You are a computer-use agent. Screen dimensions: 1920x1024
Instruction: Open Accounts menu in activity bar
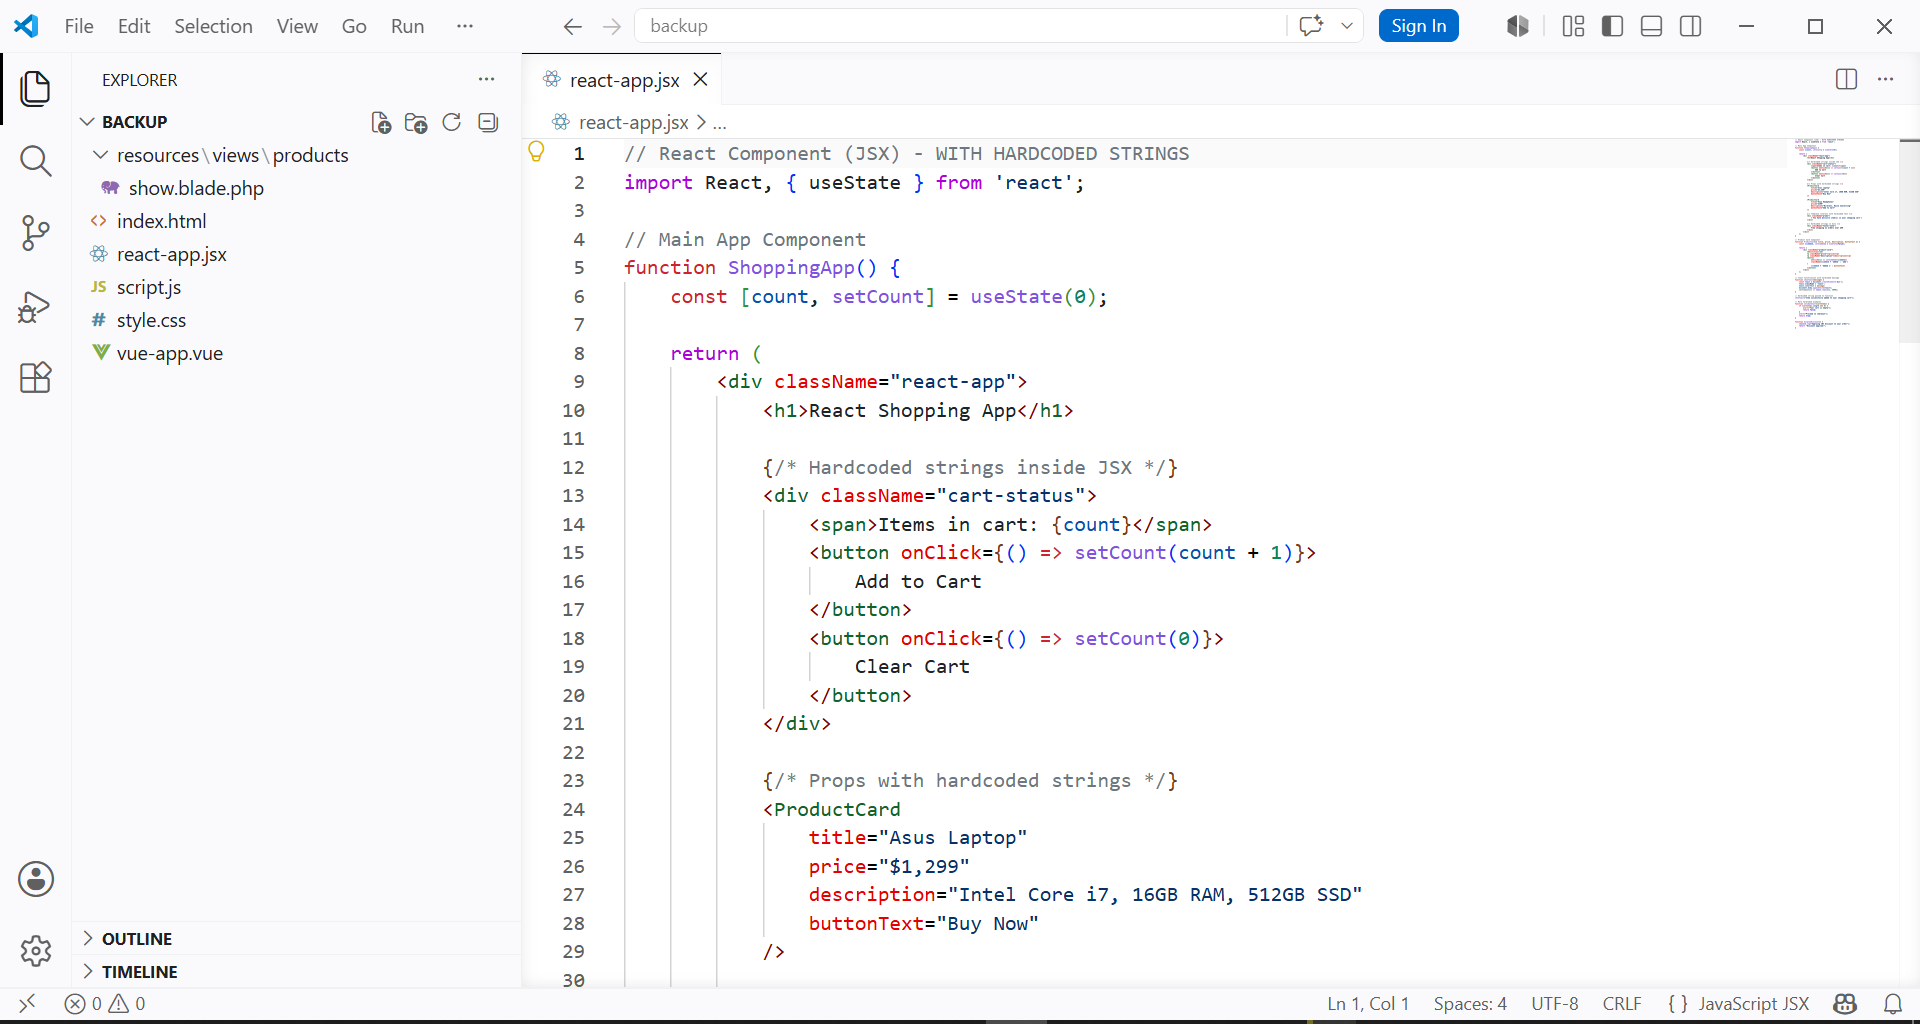point(36,879)
